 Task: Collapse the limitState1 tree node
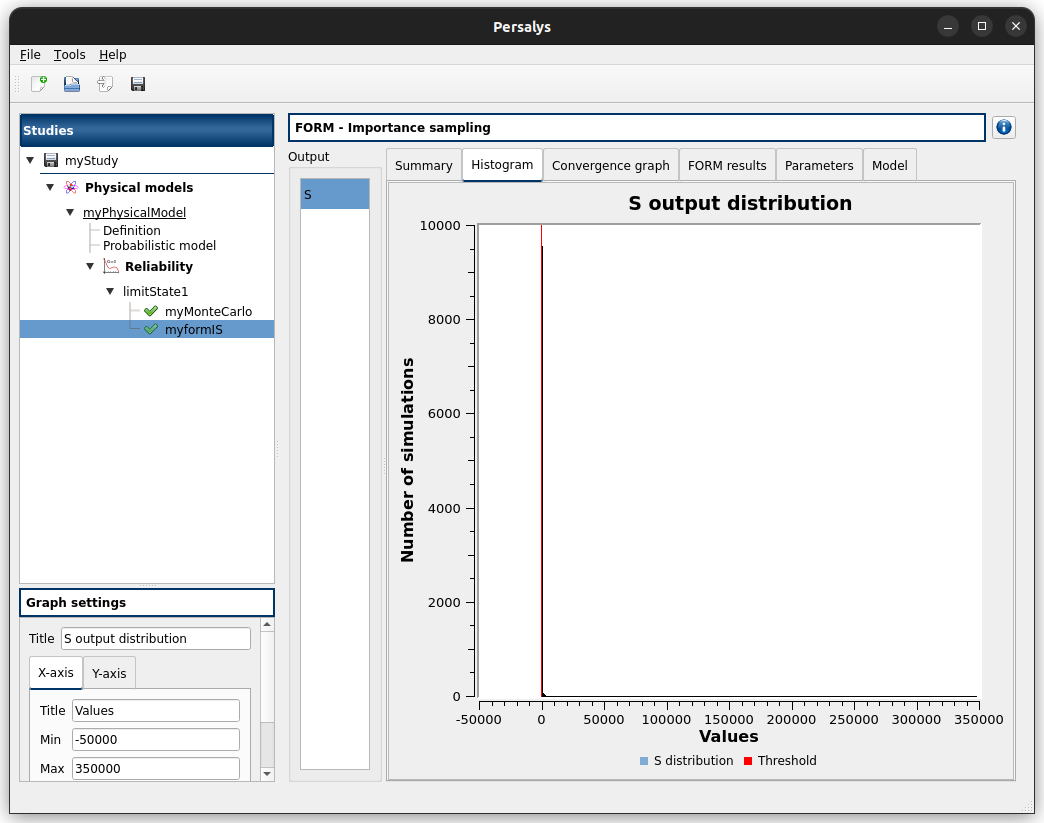110,291
